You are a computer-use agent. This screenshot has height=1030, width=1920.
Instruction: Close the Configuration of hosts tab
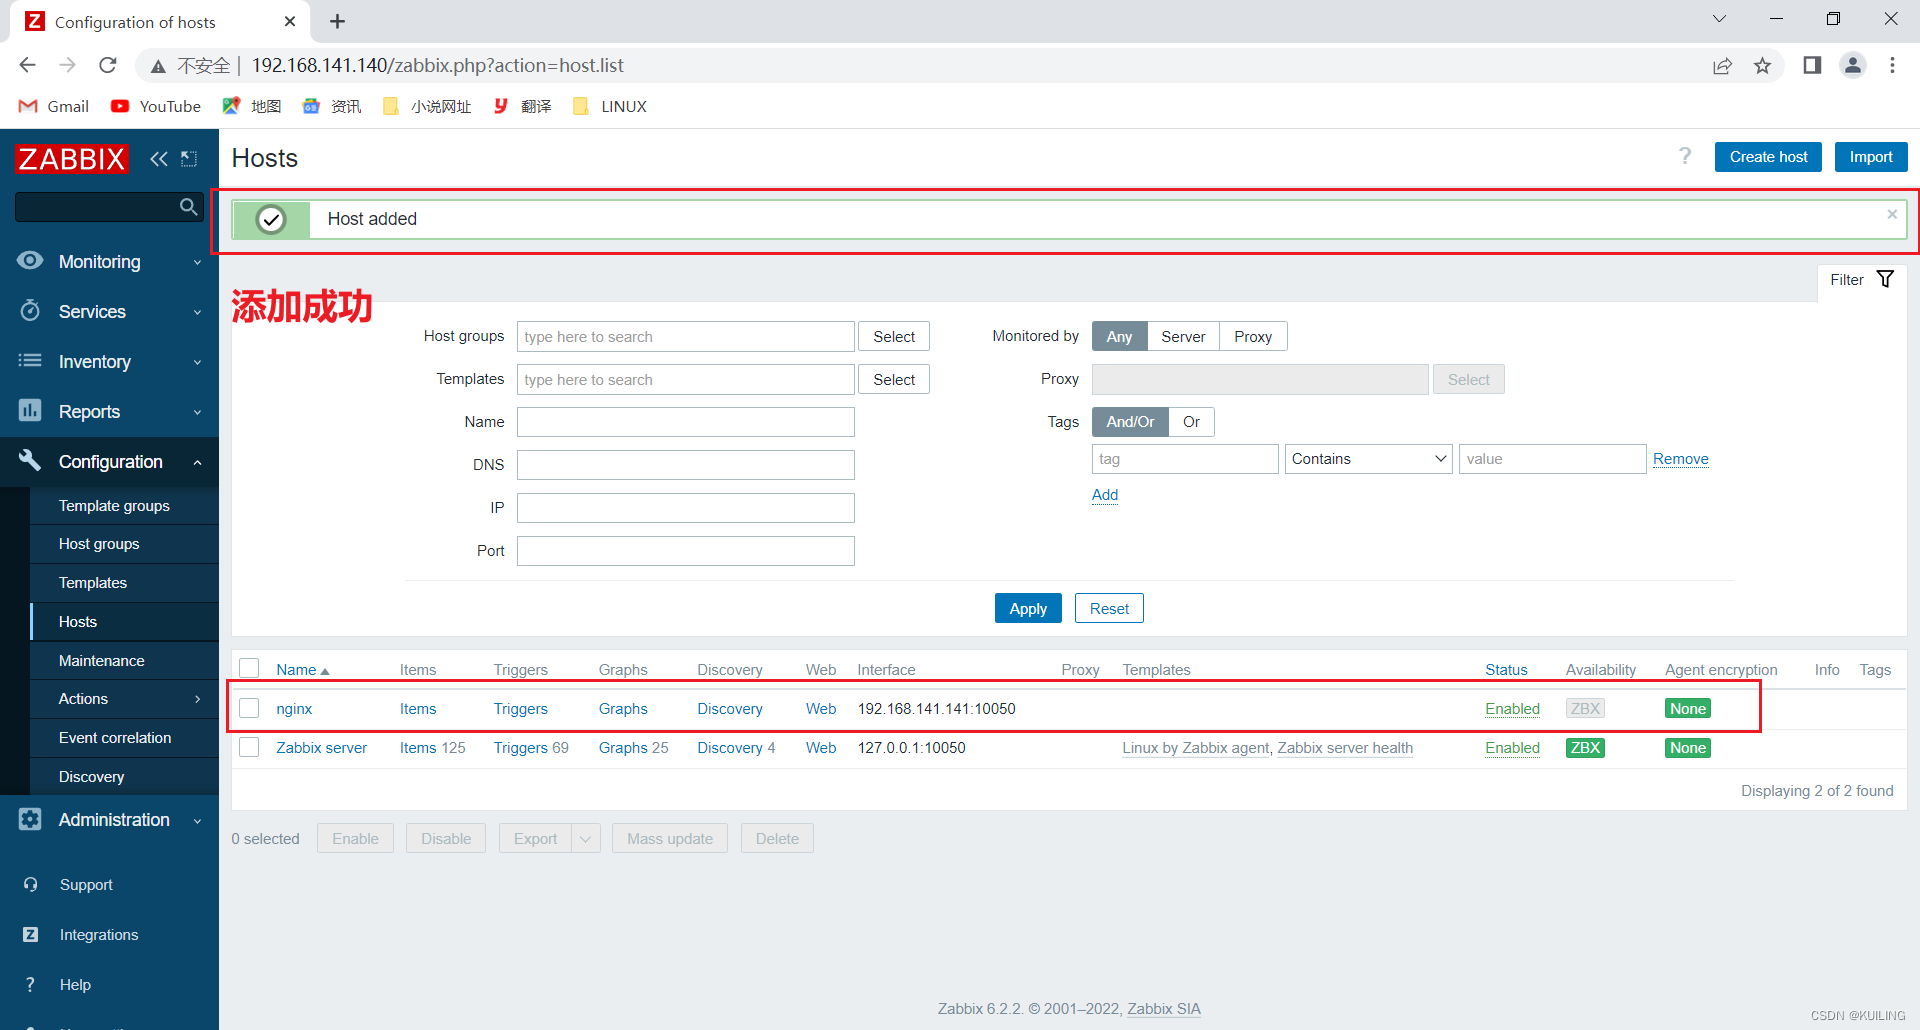290,21
